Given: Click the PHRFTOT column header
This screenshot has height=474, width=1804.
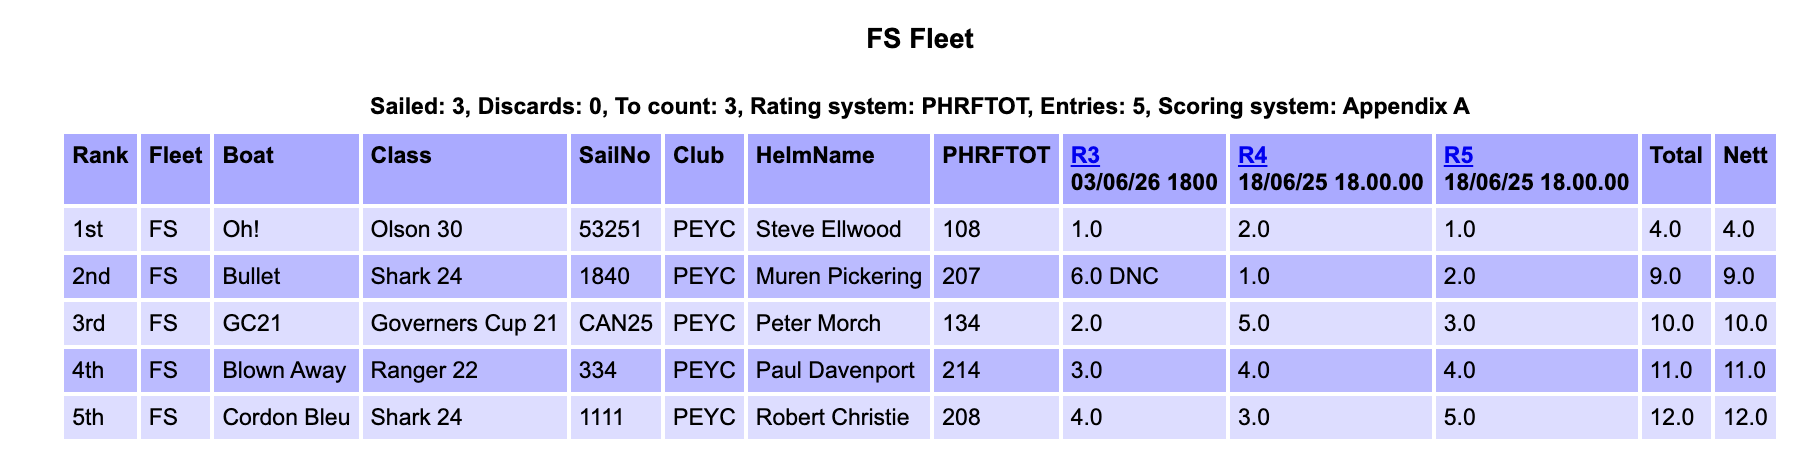Looking at the screenshot, I should (997, 169).
